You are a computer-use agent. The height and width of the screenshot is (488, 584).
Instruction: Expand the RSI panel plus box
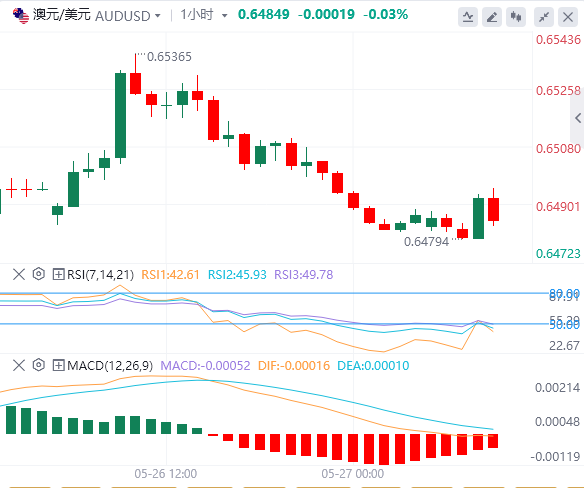(x=58, y=275)
